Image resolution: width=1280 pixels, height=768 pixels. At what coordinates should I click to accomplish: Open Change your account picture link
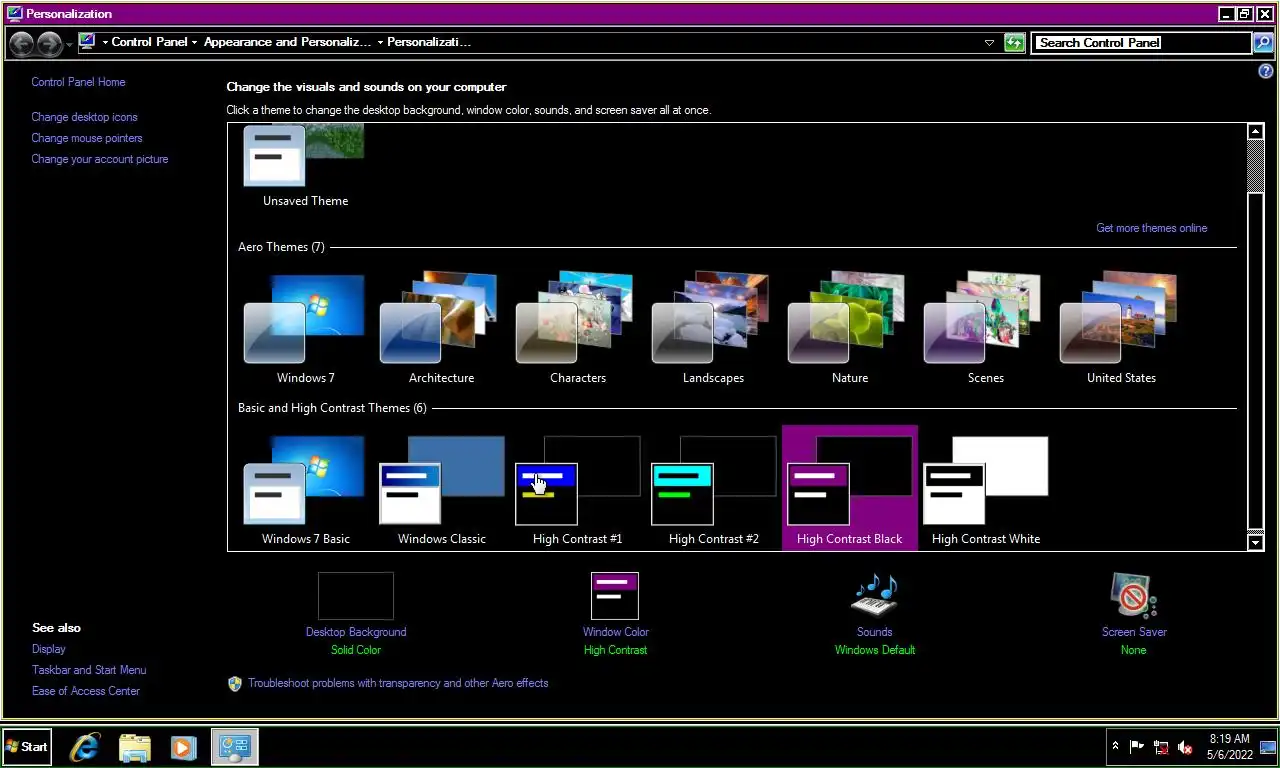[x=100, y=159]
